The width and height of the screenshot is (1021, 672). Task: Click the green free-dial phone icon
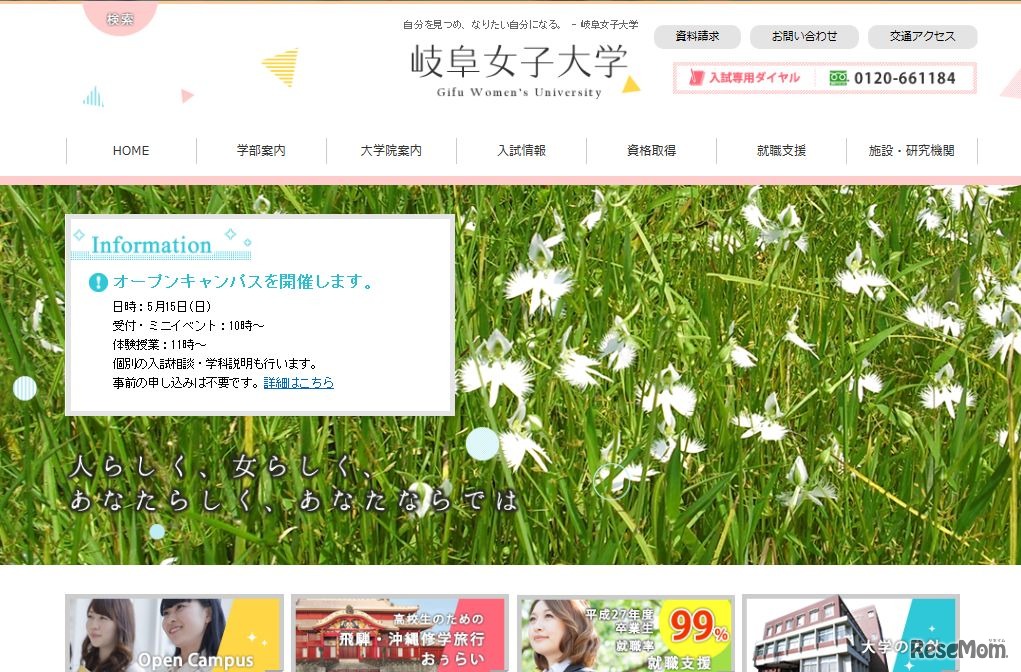pos(836,77)
